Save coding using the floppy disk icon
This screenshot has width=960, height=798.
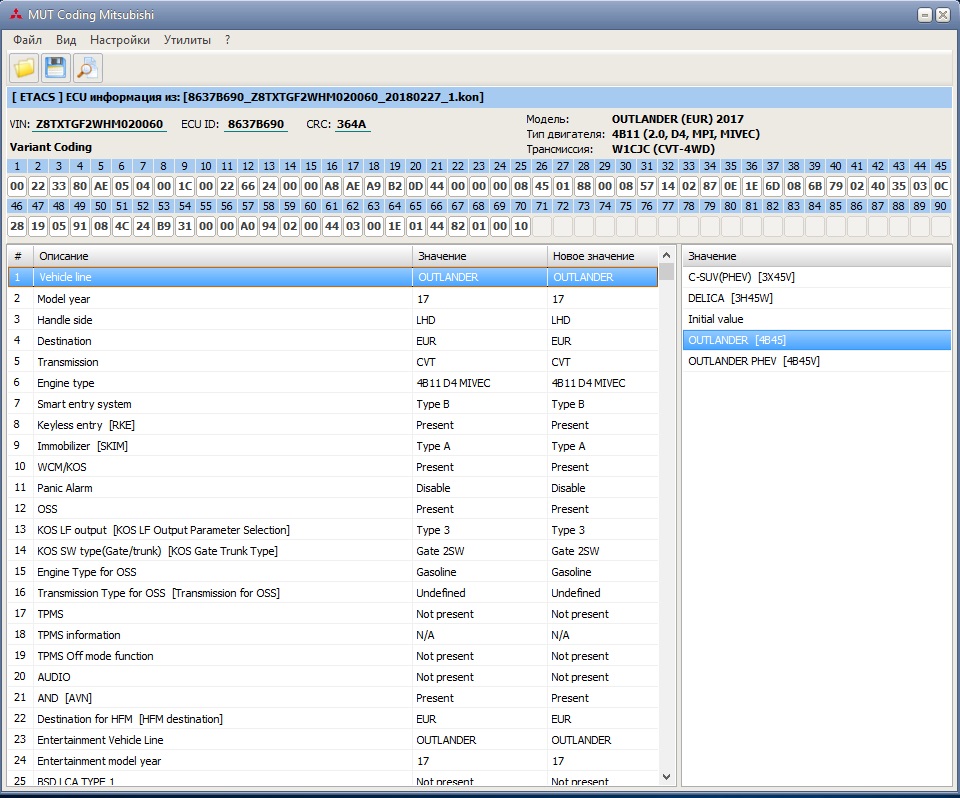pyautogui.click(x=56, y=68)
